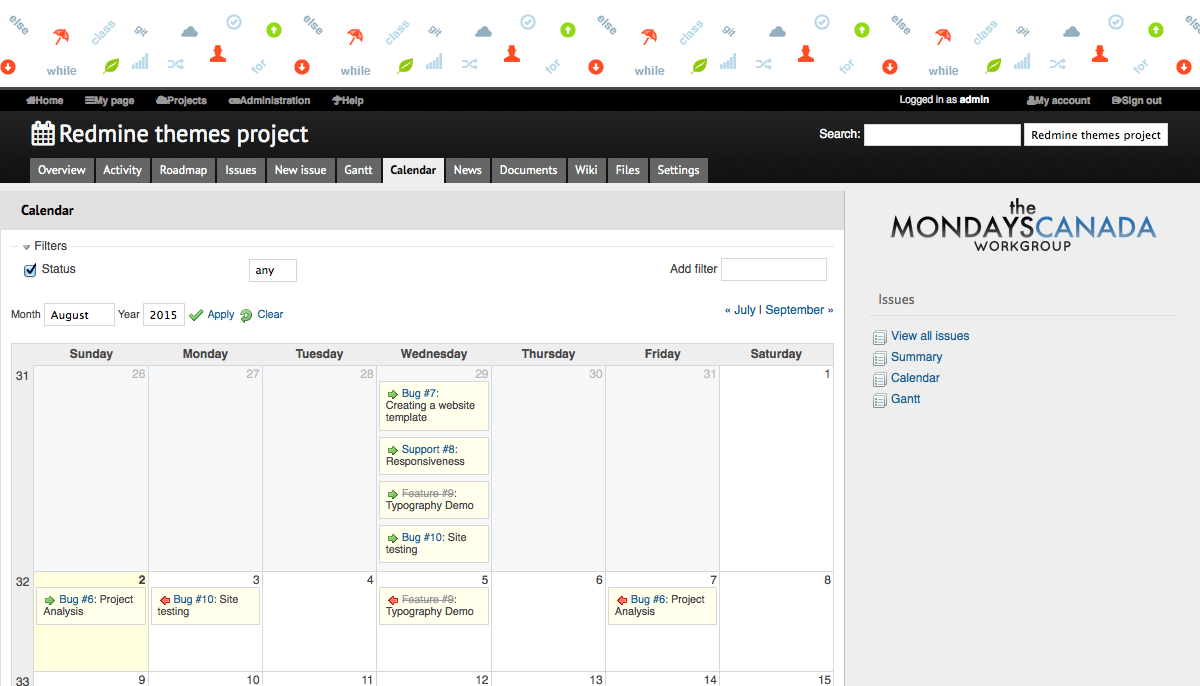This screenshot has height=686, width=1200.
Task: Open Bug #10 on Wednesday 29
Action: (x=423, y=538)
